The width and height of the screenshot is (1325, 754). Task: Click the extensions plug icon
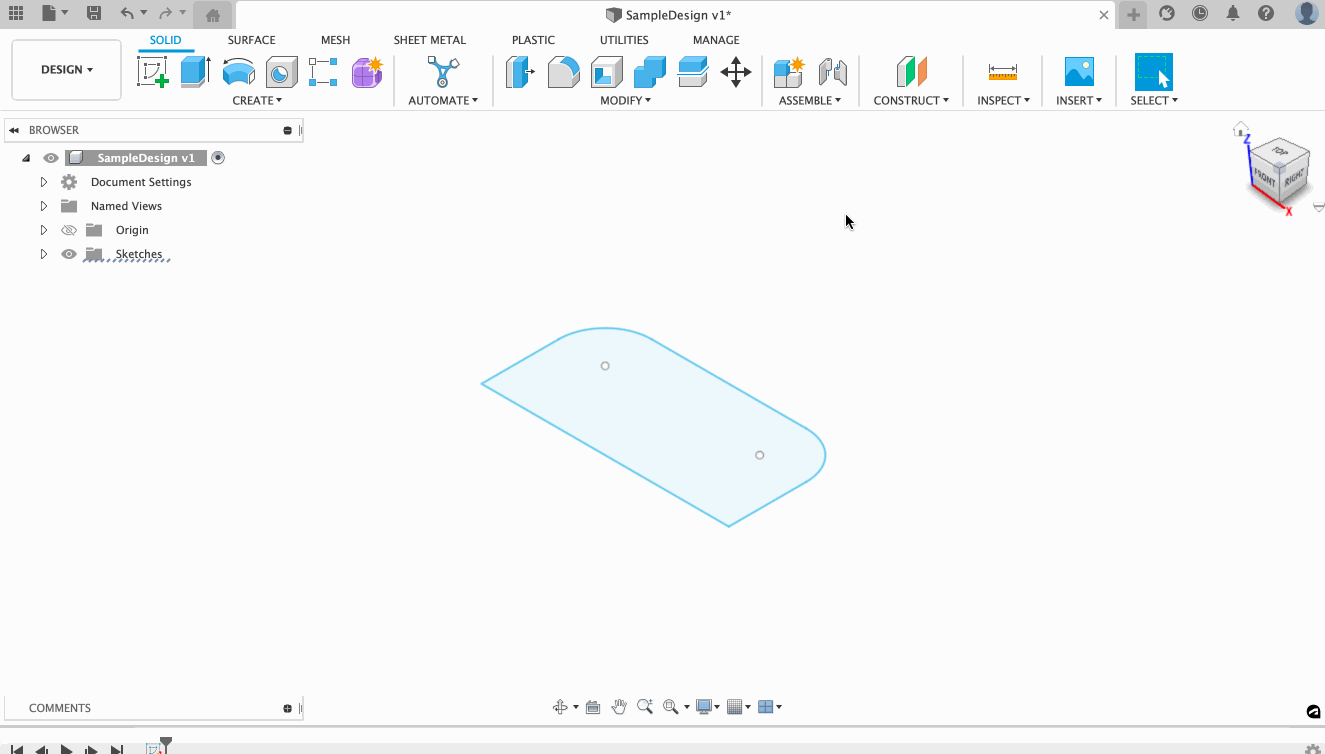[1166, 14]
